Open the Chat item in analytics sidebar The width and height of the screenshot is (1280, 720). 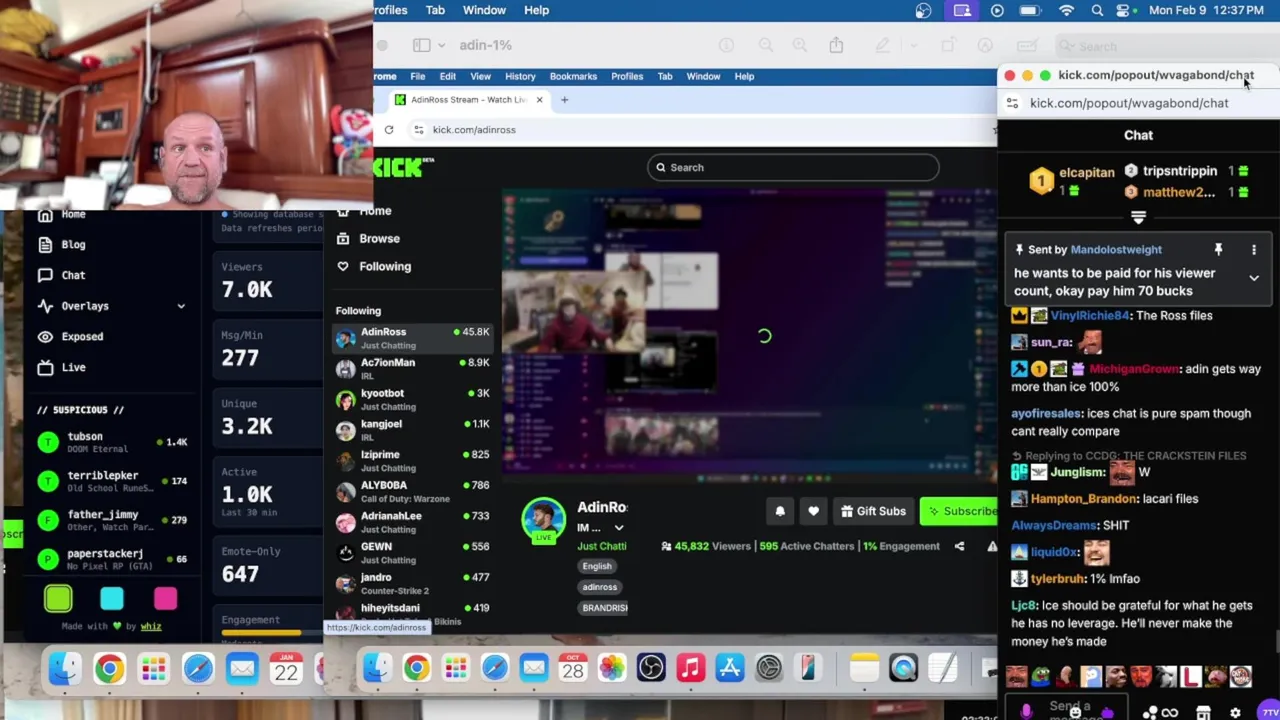(x=62, y=275)
